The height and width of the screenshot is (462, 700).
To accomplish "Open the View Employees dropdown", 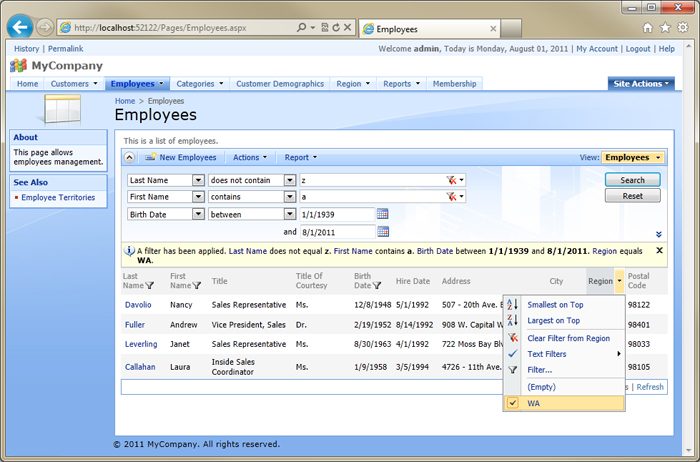I will pos(633,158).
